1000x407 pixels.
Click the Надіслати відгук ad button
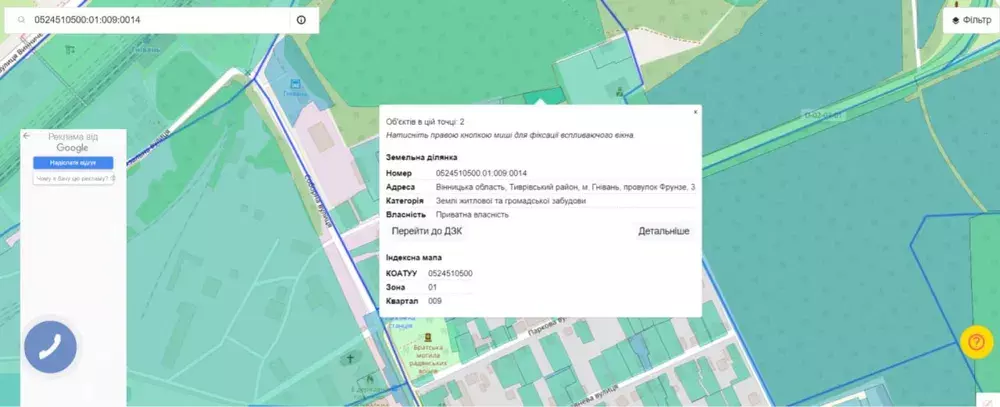point(72,162)
